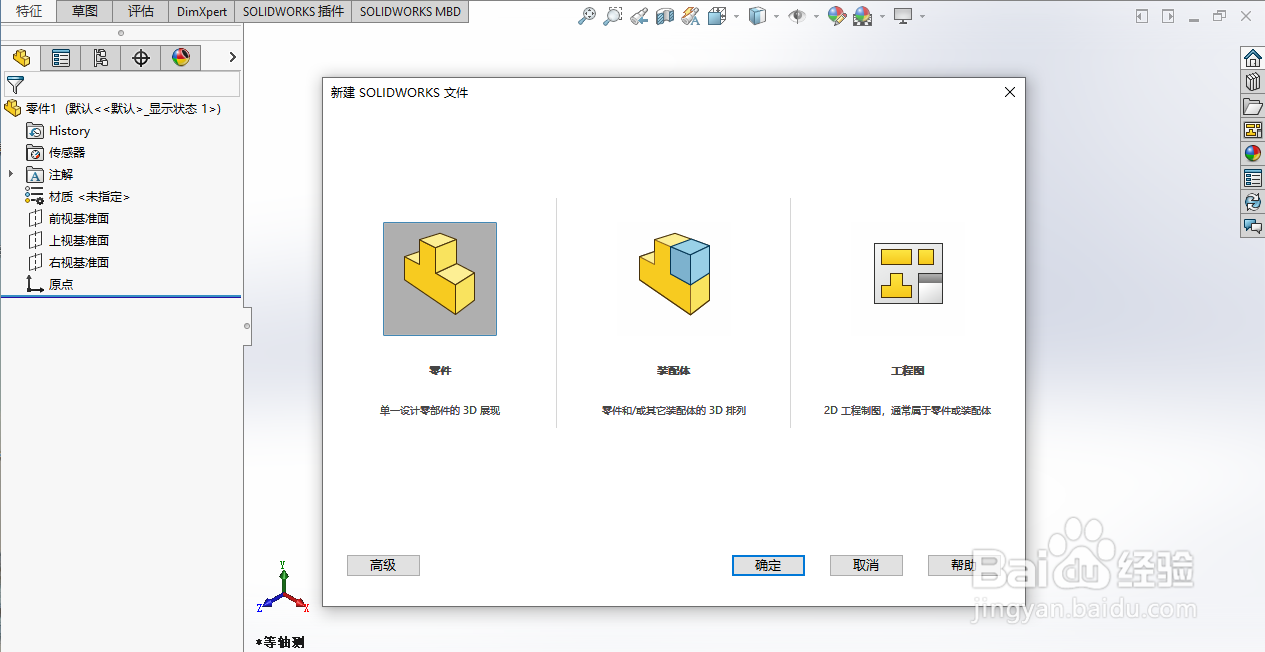
Task: Select the 传感器 item in tree
Action: click(x=56, y=153)
